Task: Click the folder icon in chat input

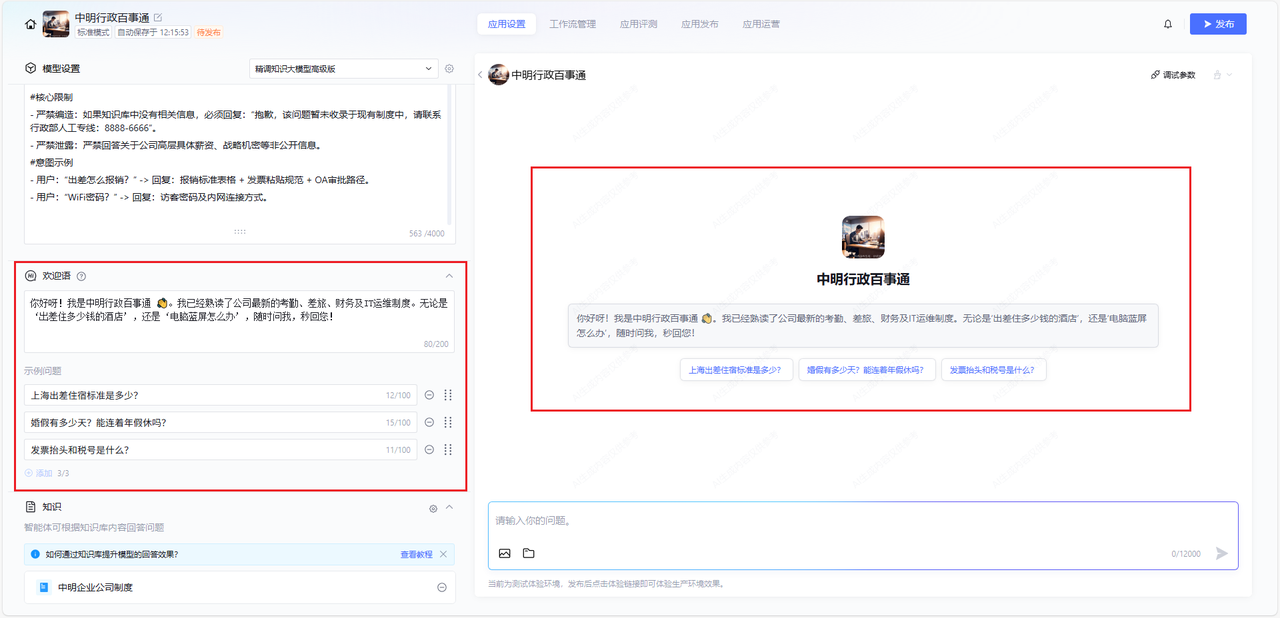Action: click(x=529, y=553)
